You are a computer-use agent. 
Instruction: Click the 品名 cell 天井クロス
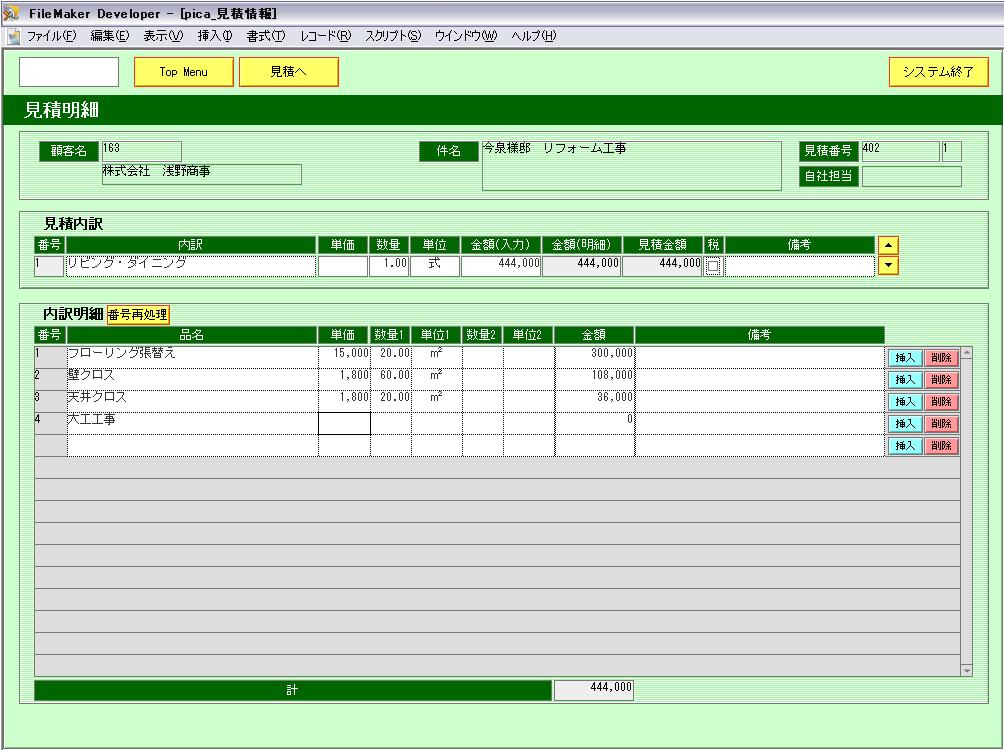[192, 401]
